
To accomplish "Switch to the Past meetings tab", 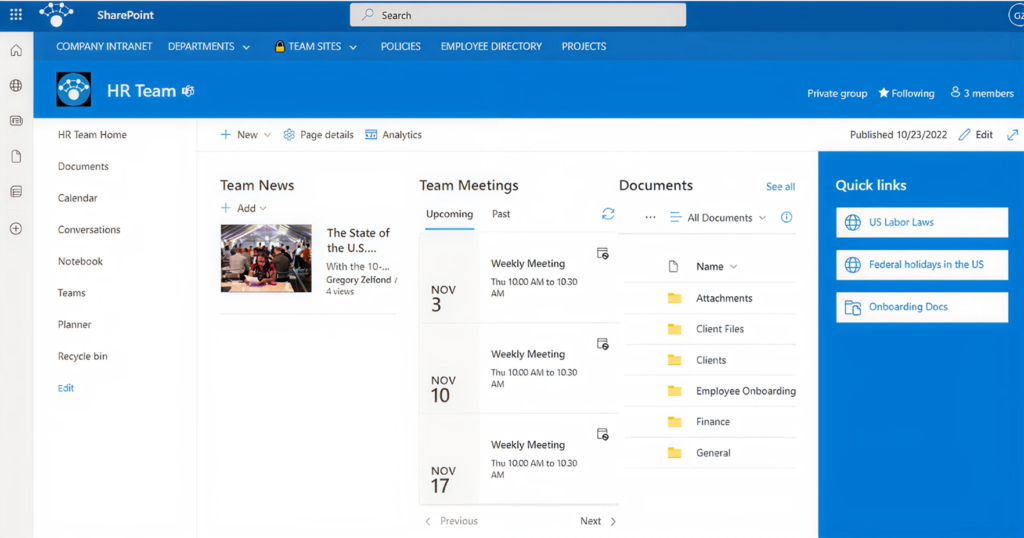I will [501, 214].
